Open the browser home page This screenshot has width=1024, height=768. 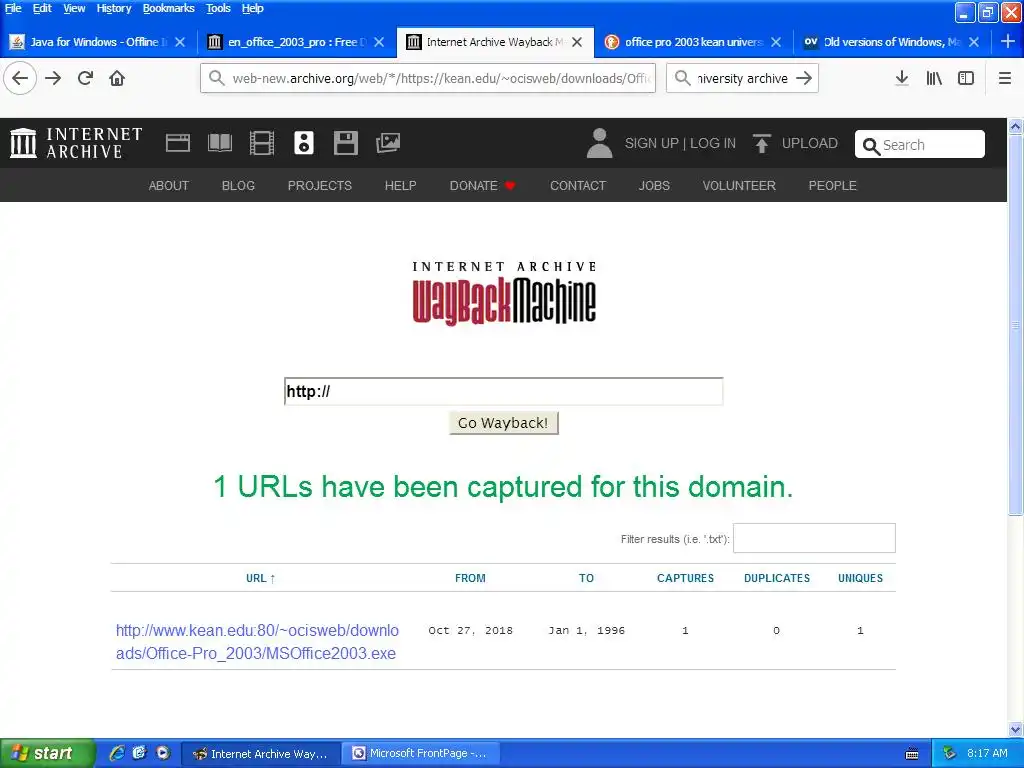coord(117,78)
